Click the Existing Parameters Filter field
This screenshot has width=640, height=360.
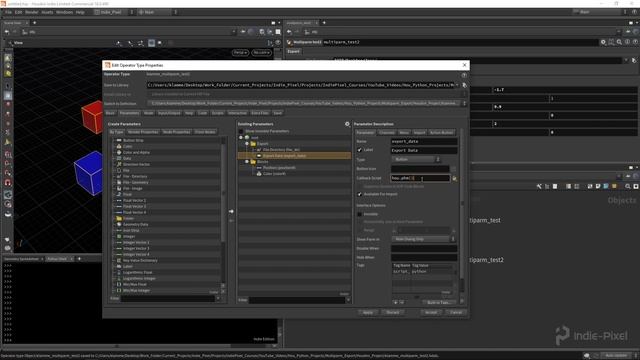click(297, 300)
